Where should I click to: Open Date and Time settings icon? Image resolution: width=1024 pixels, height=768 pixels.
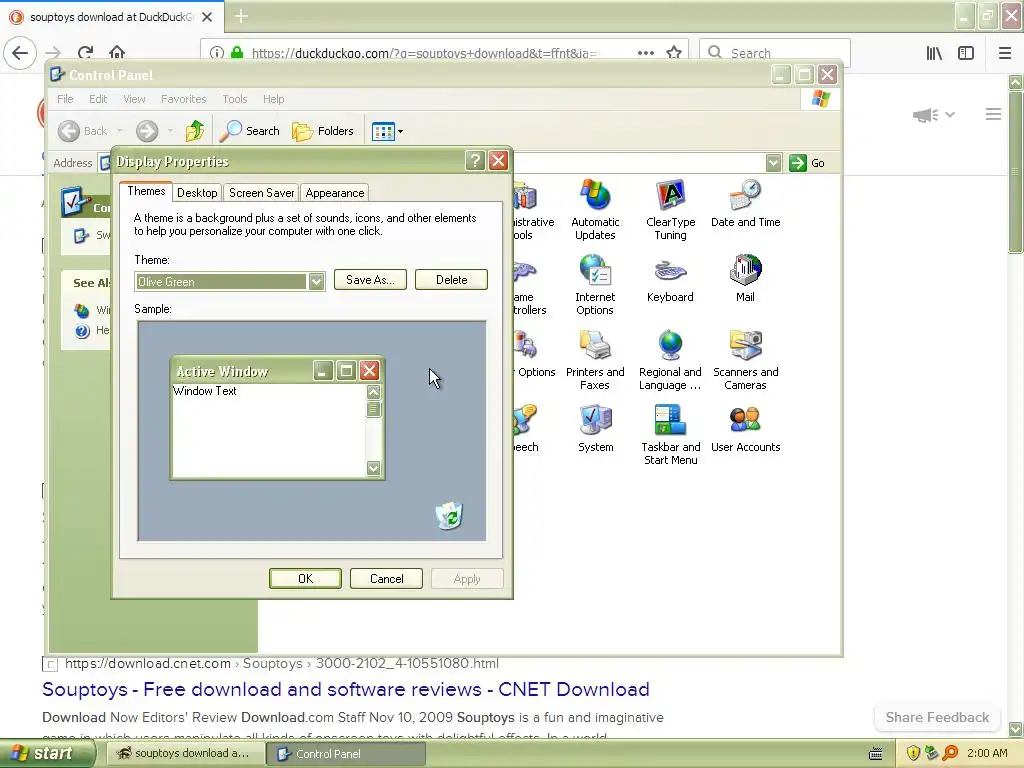(x=745, y=204)
